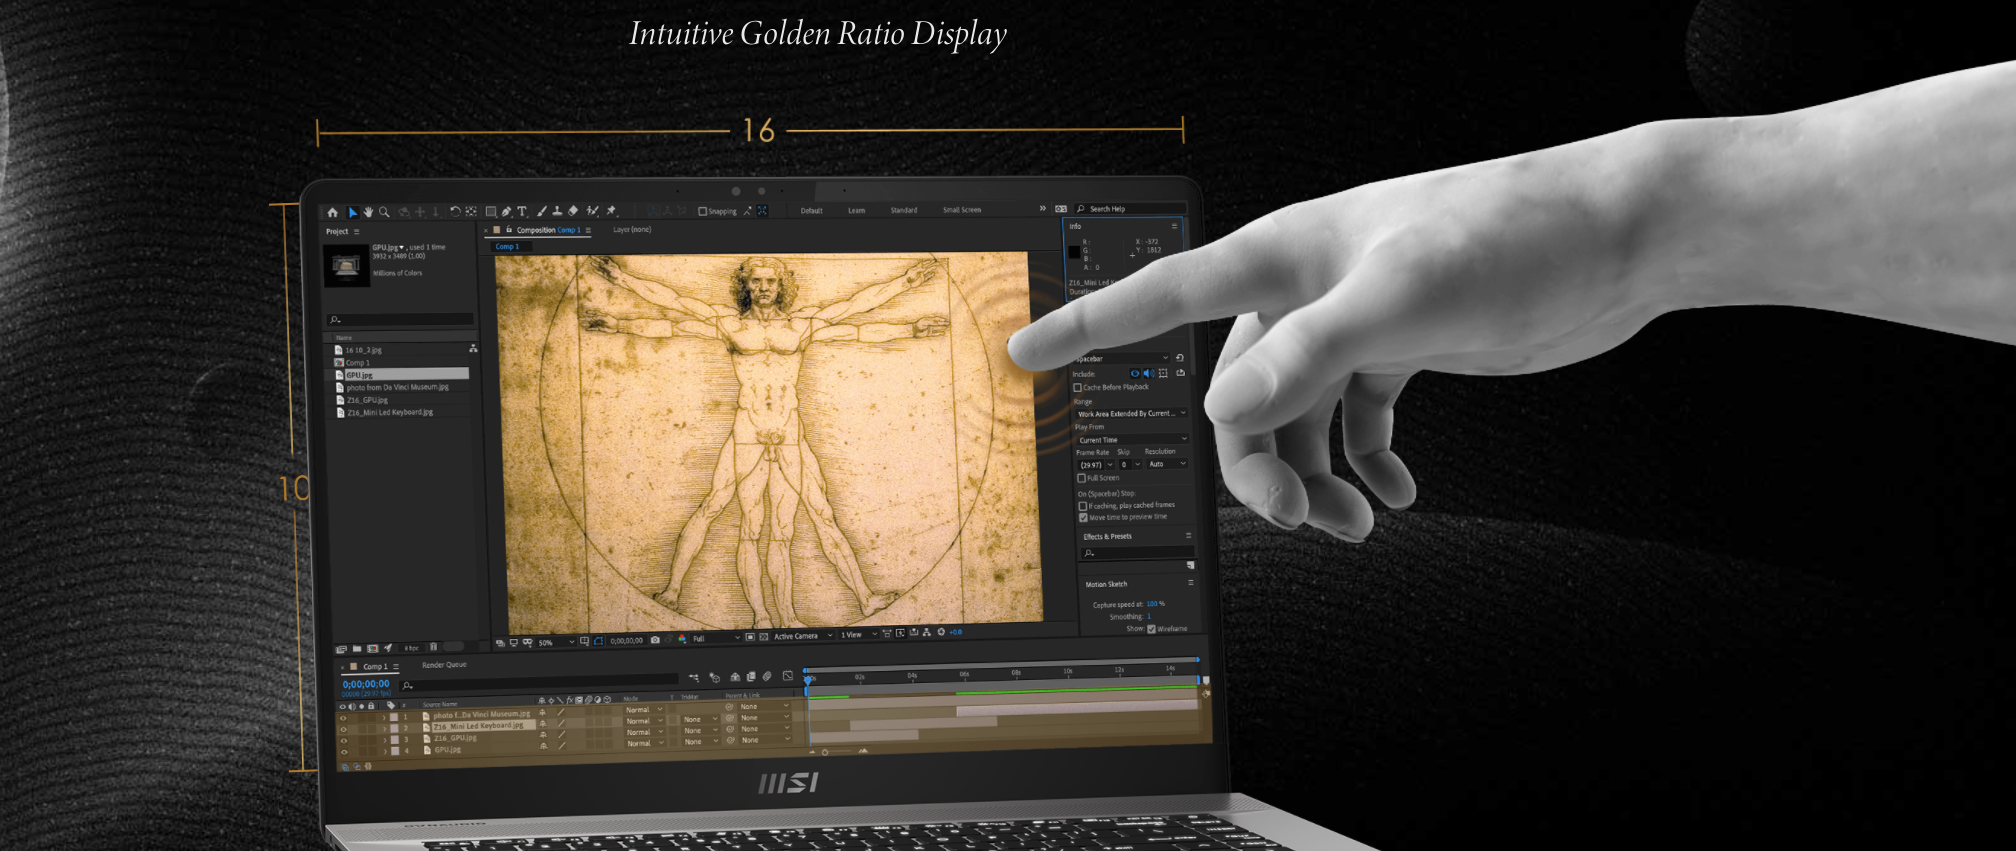Open the Render Queue tab

pyautogui.click(x=444, y=665)
